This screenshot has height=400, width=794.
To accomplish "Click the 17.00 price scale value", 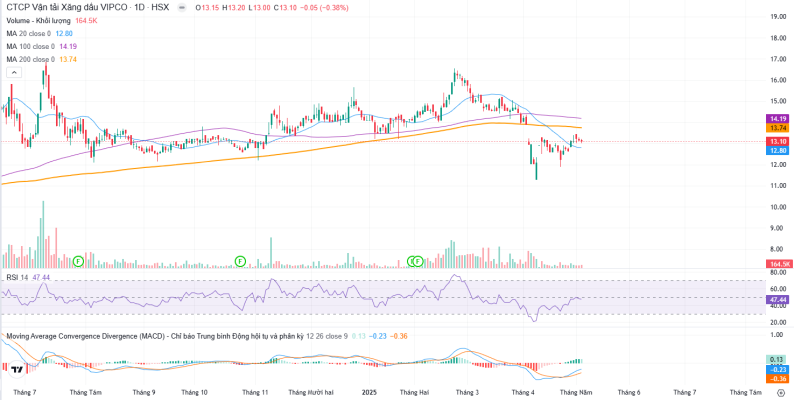I will pos(777,59).
